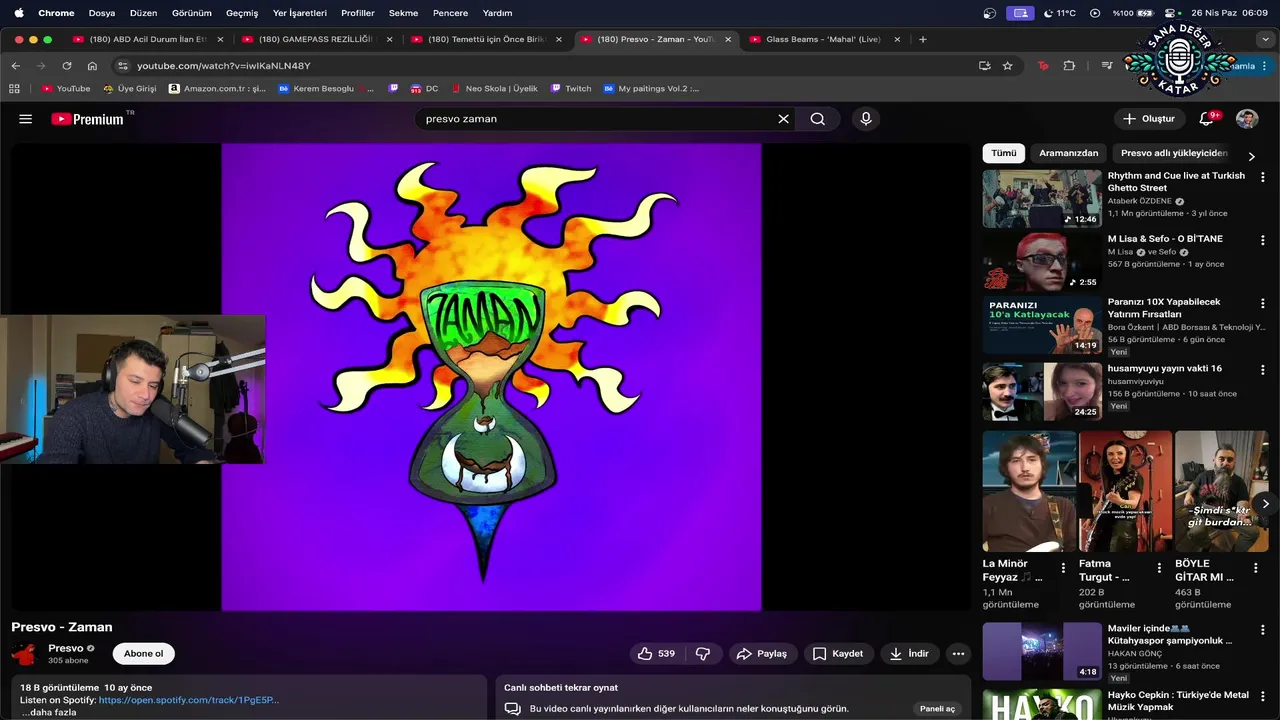Open Chrome apps grid in bookmarks bar
This screenshot has width=1280, height=720.
click(x=14, y=89)
